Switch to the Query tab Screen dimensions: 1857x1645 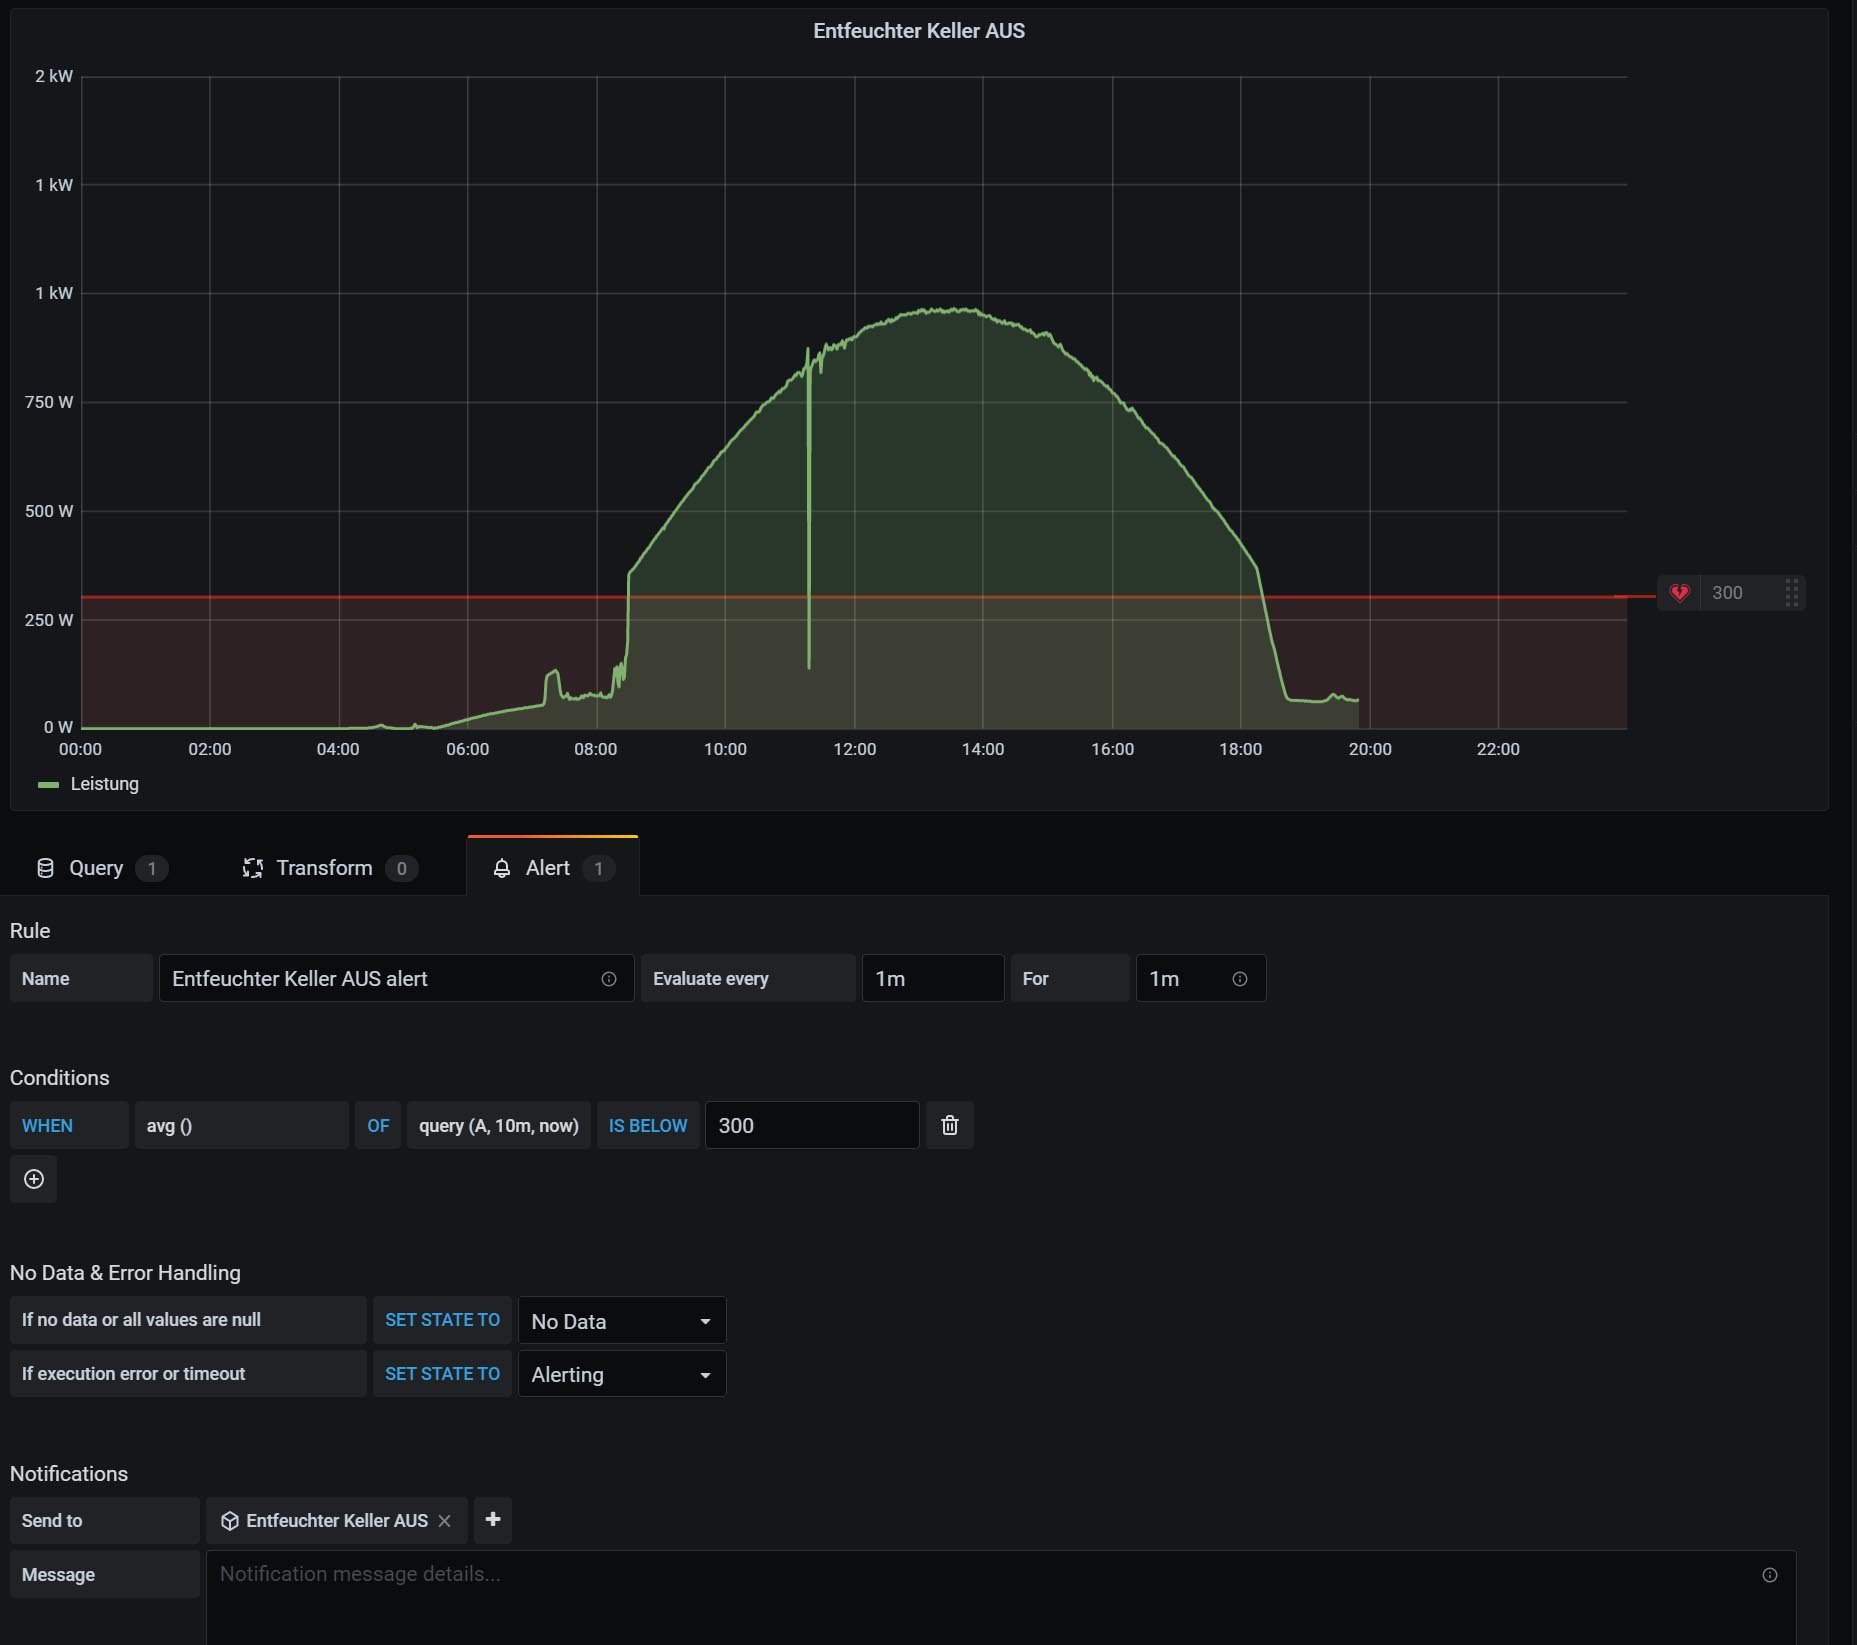[x=96, y=868]
